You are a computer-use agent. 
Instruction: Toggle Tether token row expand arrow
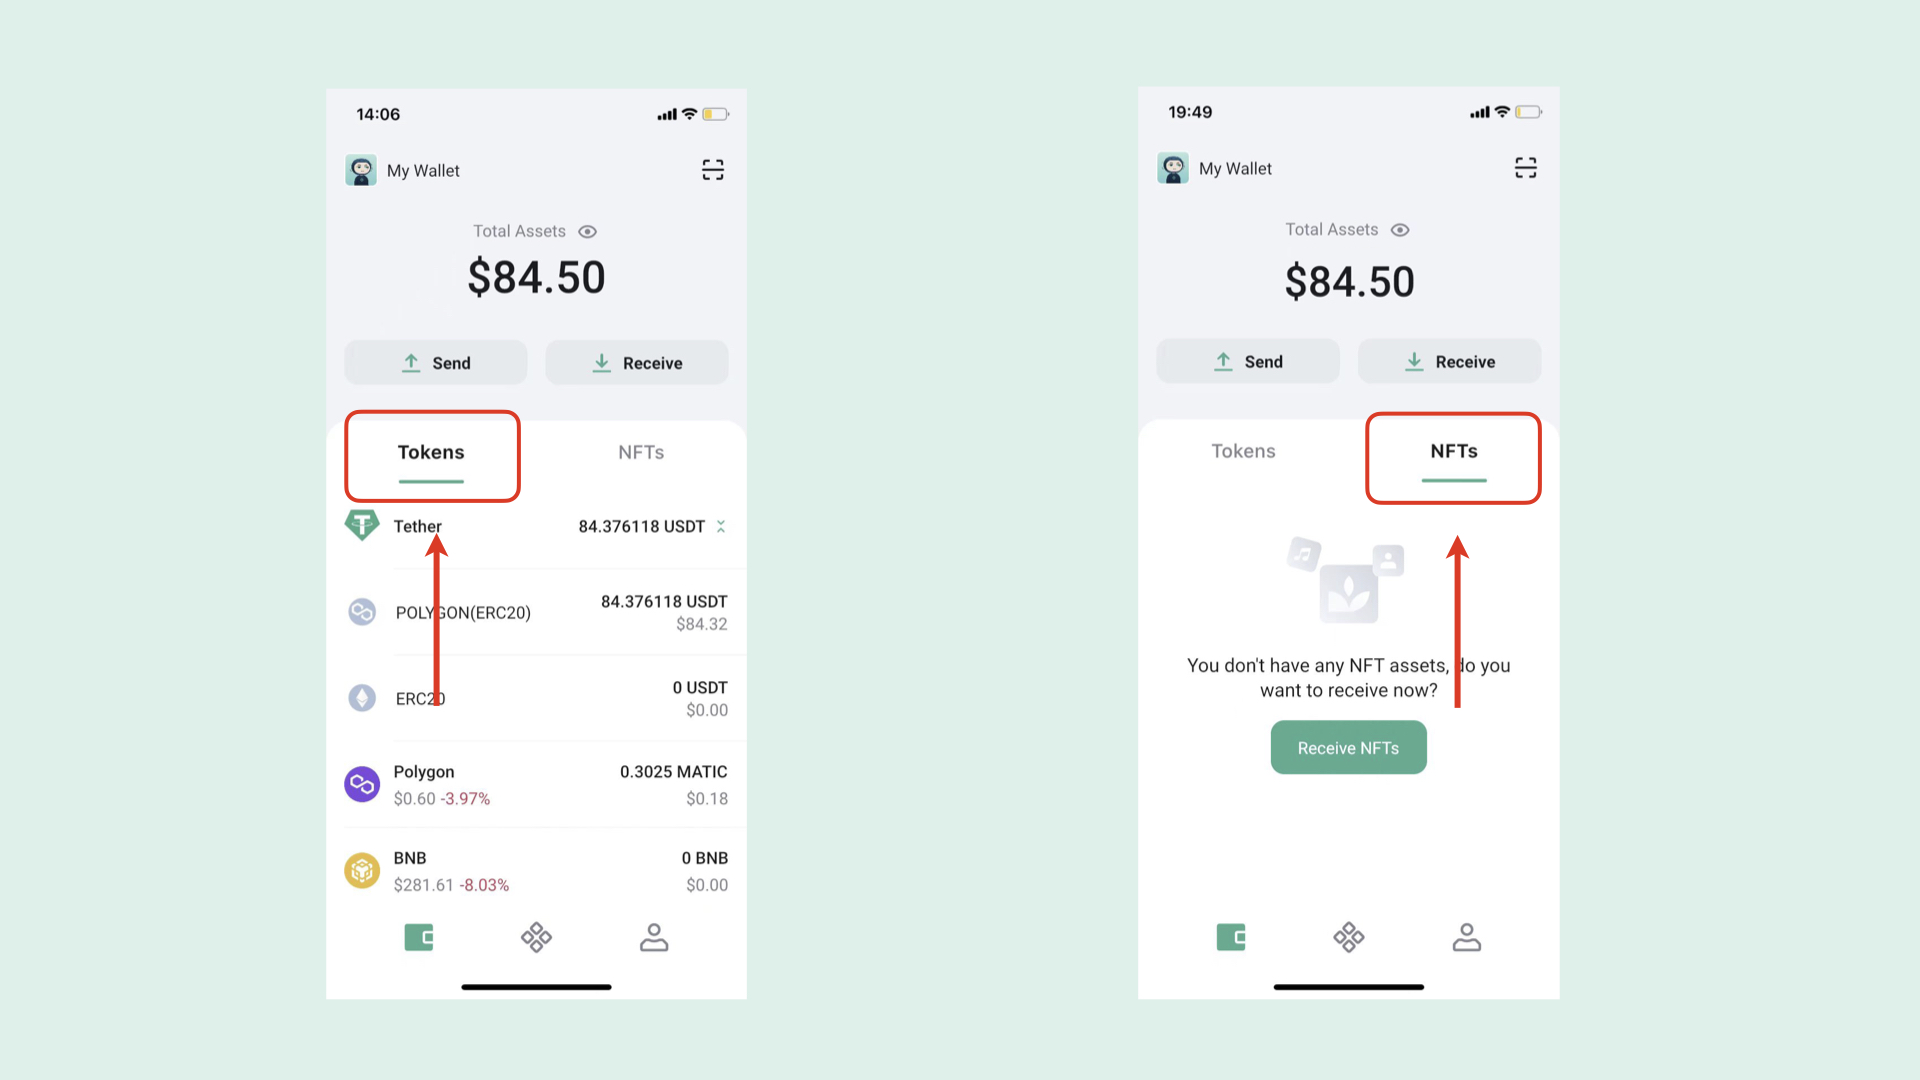point(721,526)
